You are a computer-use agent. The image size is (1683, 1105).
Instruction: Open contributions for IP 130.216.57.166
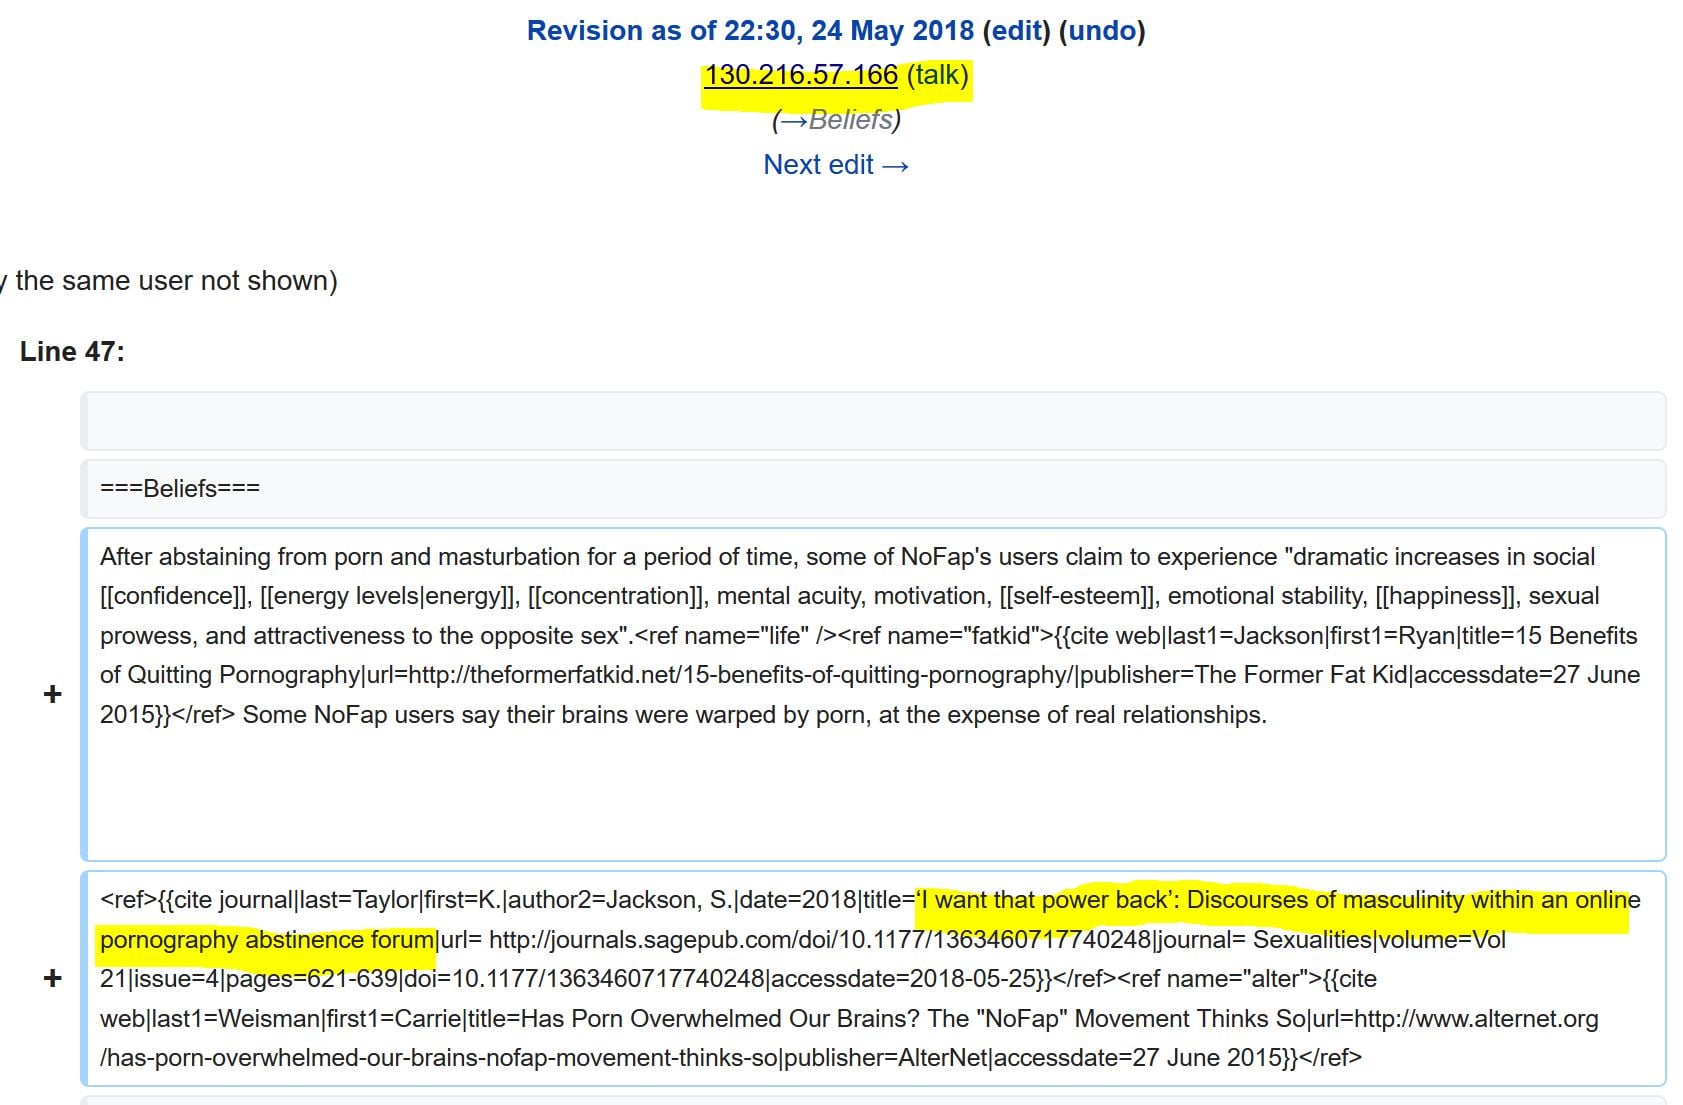click(x=801, y=75)
